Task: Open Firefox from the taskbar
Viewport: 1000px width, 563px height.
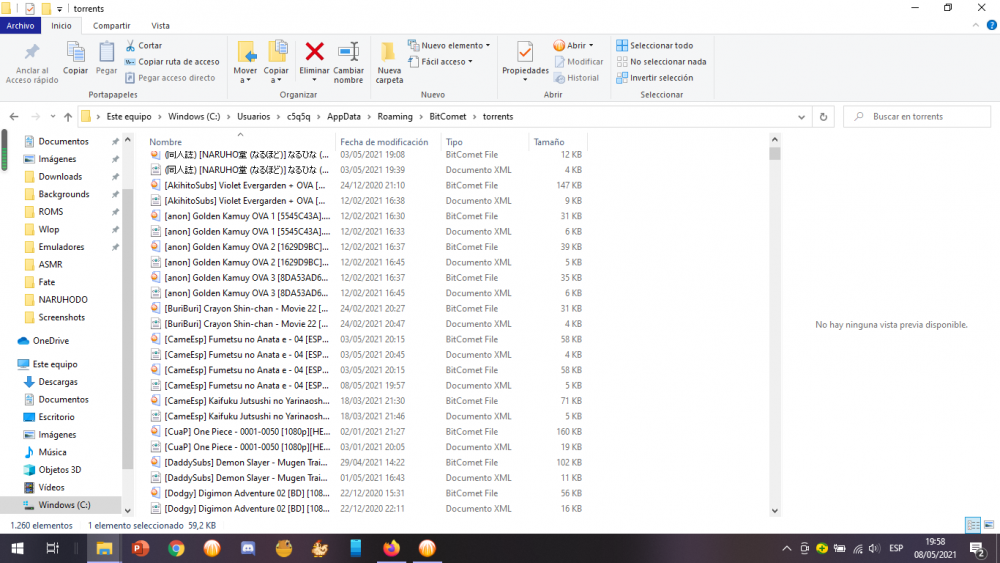Action: coord(392,548)
